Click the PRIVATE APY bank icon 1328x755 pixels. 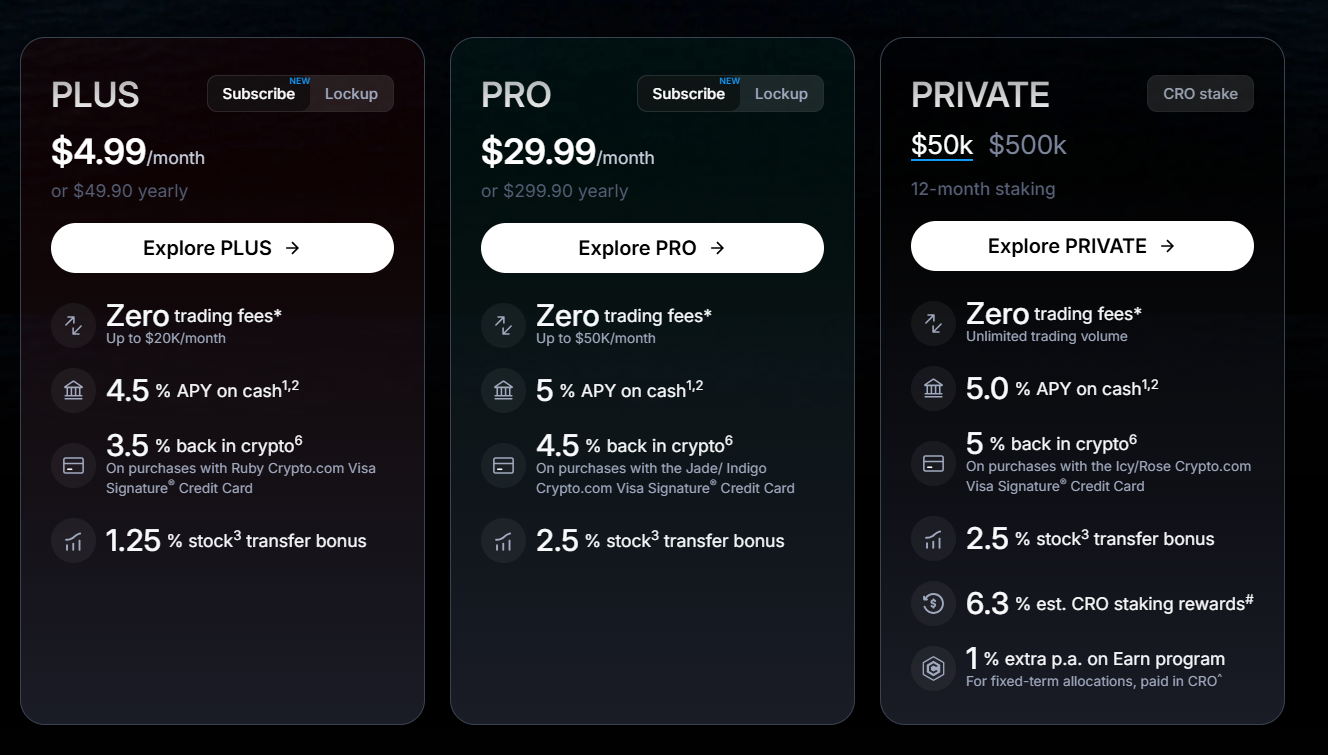pyautogui.click(x=933, y=388)
